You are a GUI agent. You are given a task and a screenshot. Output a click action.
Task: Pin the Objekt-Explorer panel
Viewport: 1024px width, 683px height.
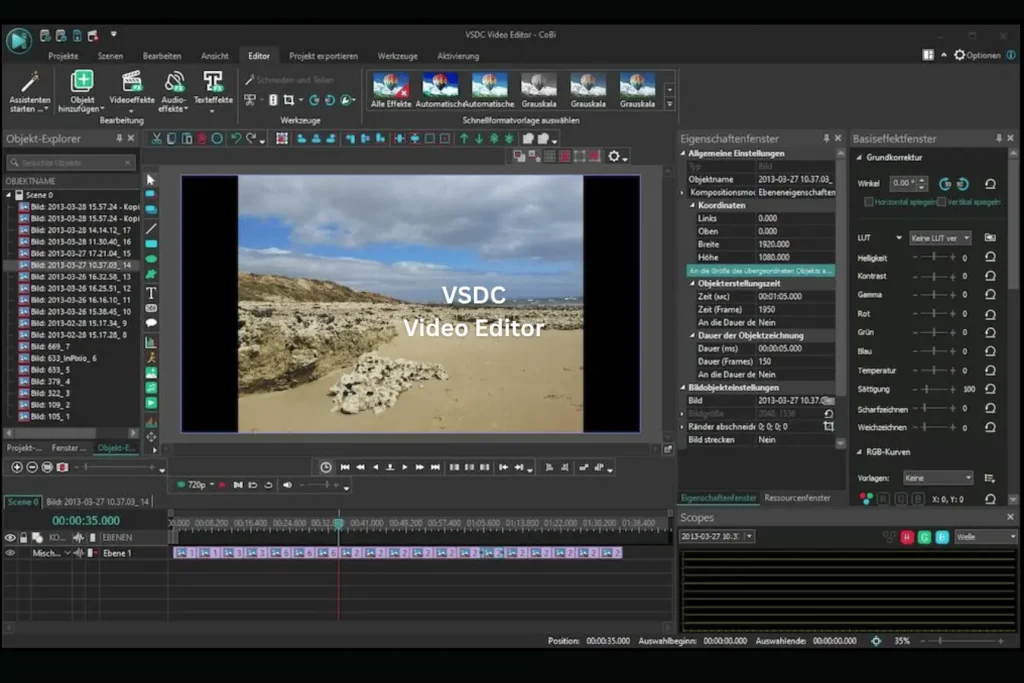(119, 138)
